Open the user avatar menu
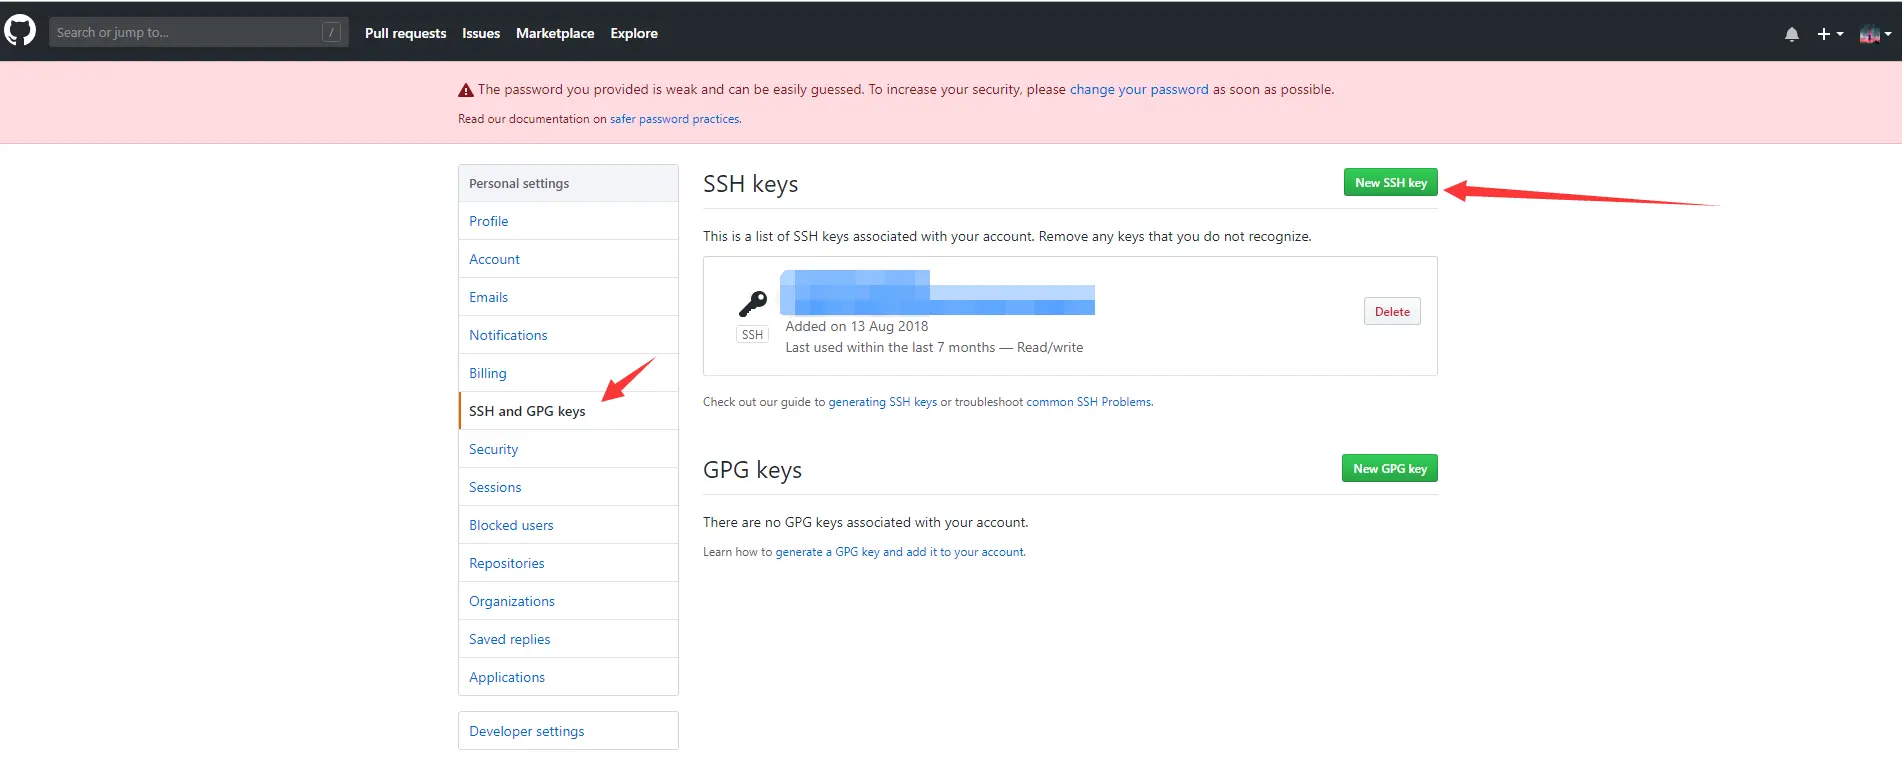 (1874, 34)
